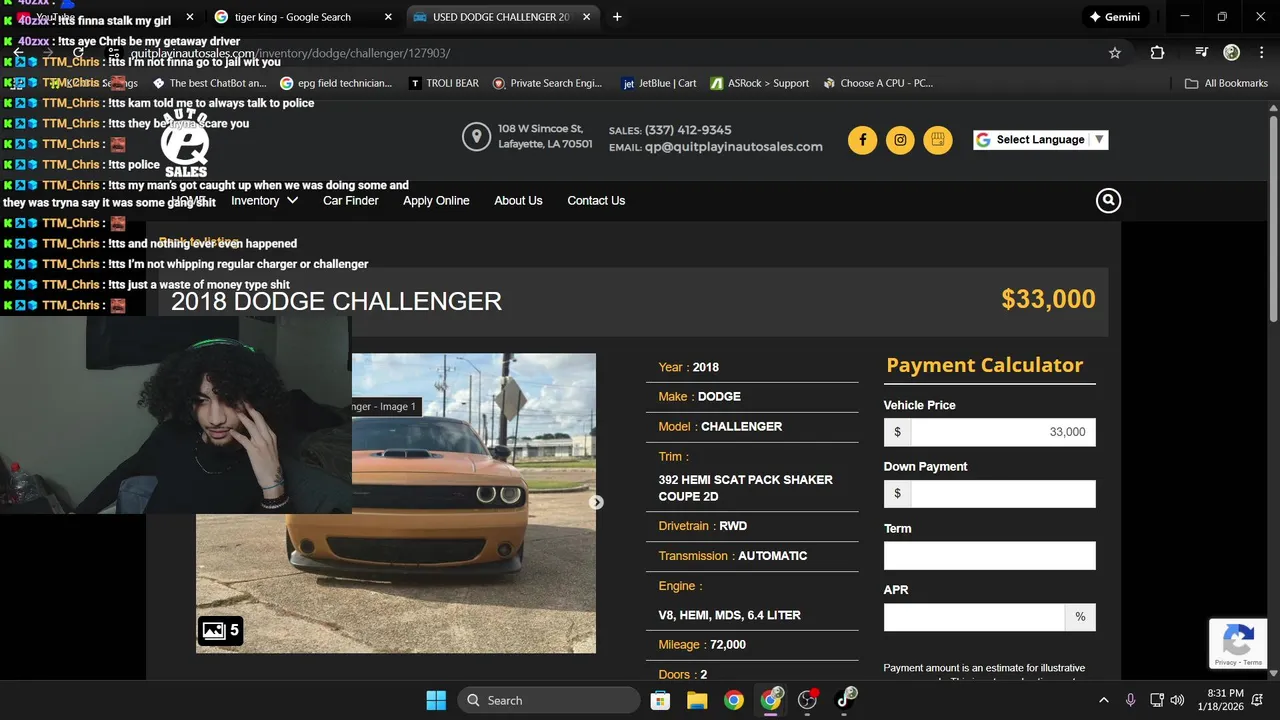Click the Mileage 72,000 row
Screen dimensions: 1280x720
pyautogui.click(x=752, y=645)
